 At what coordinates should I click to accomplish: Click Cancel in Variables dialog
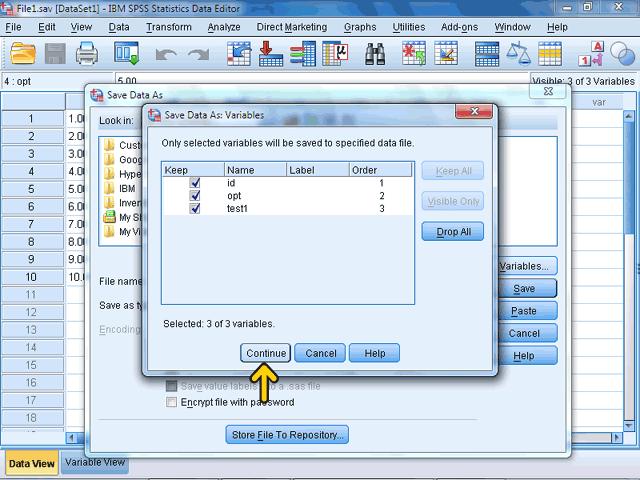click(320, 353)
